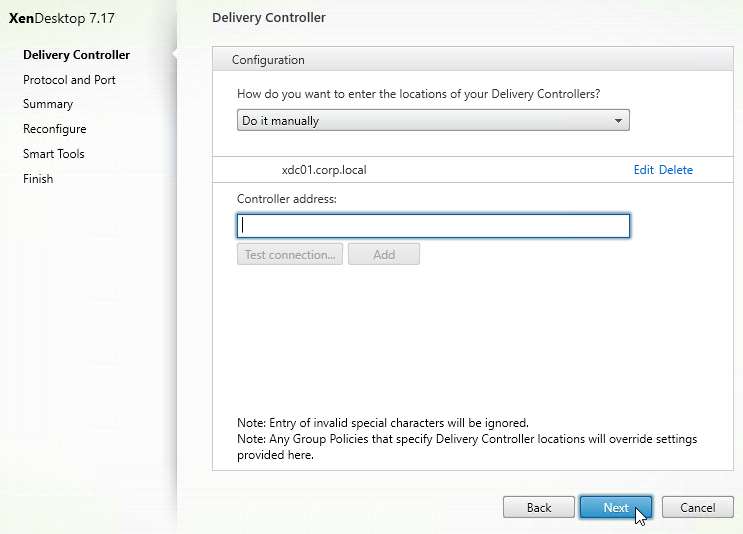Cancel the XenDesktop installation wizard
This screenshot has height=534, width=743.
click(698, 507)
